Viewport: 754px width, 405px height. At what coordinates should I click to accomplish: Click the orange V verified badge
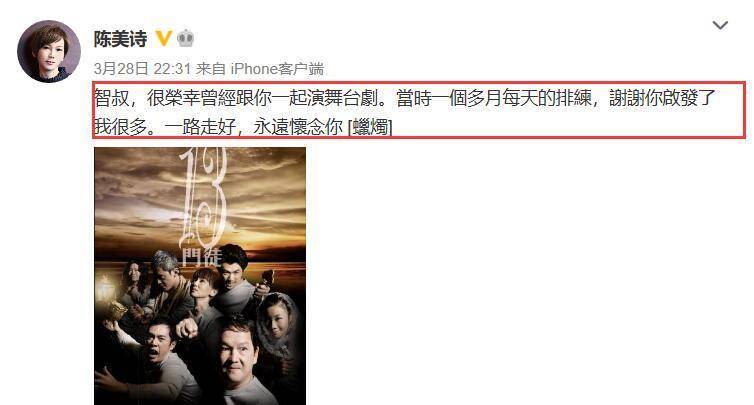pos(163,38)
